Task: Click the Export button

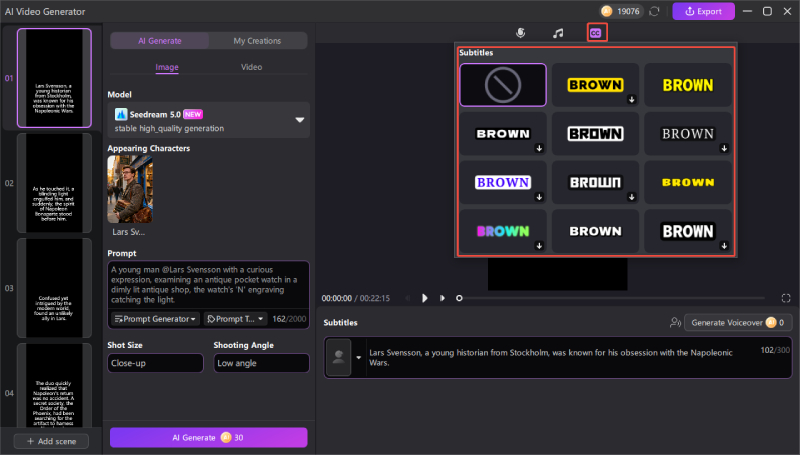Action: tap(703, 11)
